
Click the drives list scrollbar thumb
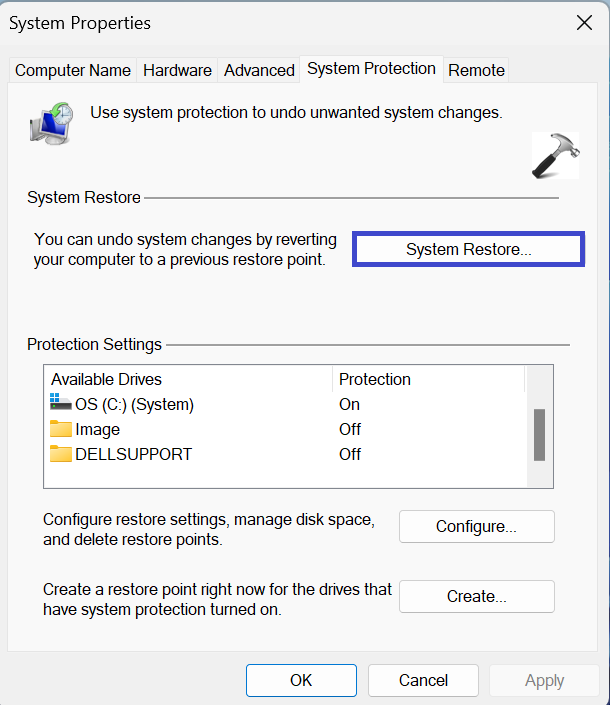coord(539,434)
